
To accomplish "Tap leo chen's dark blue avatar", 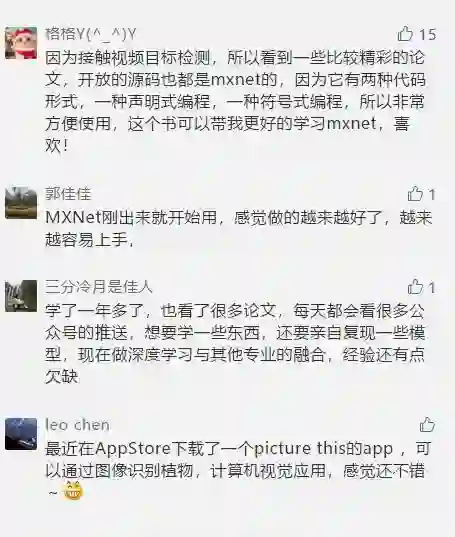I will click(x=21, y=434).
